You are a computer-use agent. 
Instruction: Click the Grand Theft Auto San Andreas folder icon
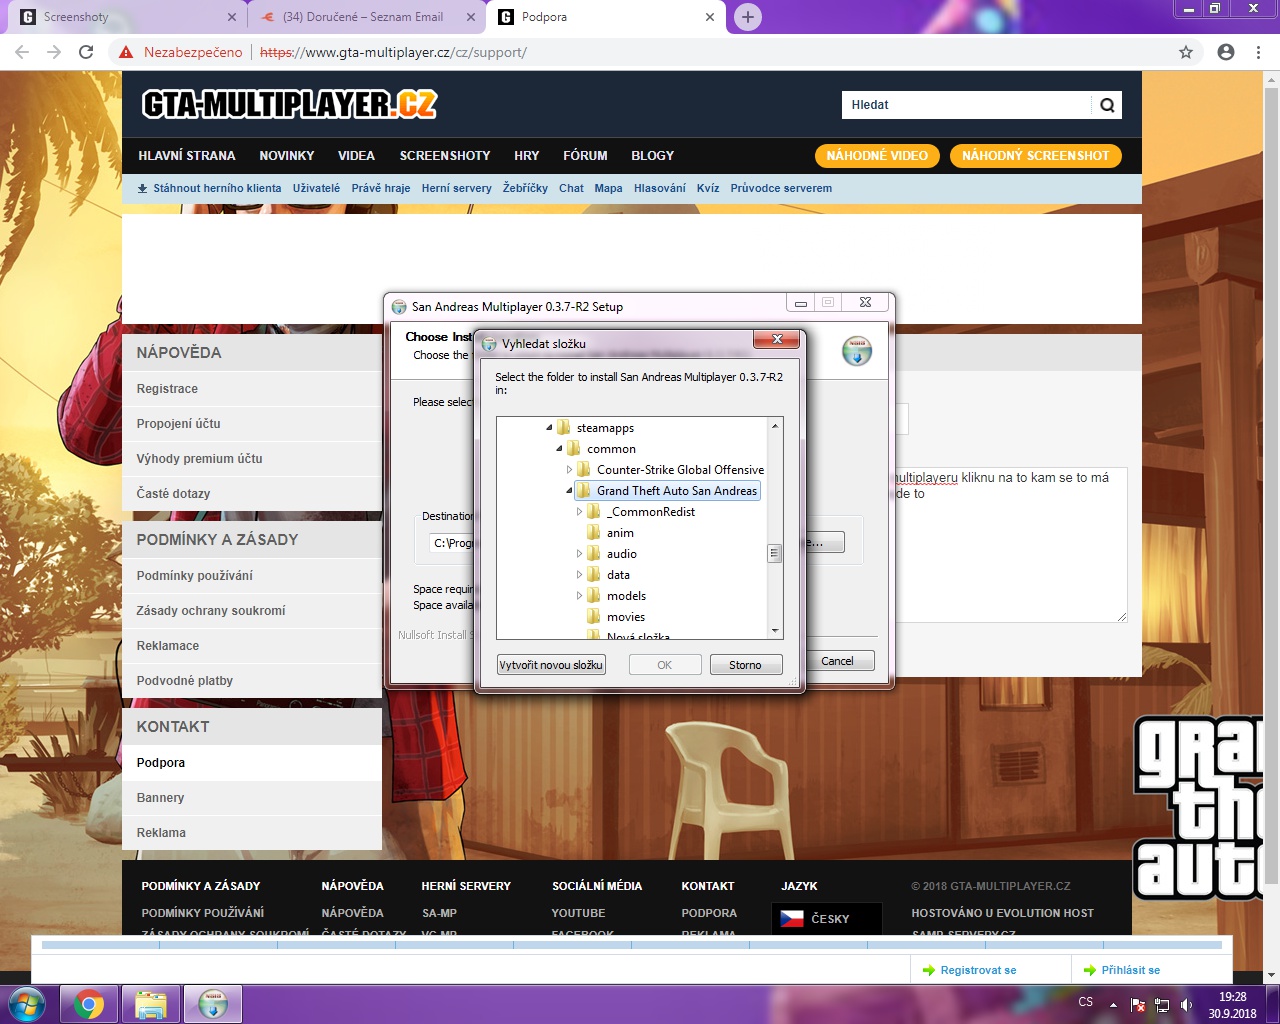pos(584,490)
